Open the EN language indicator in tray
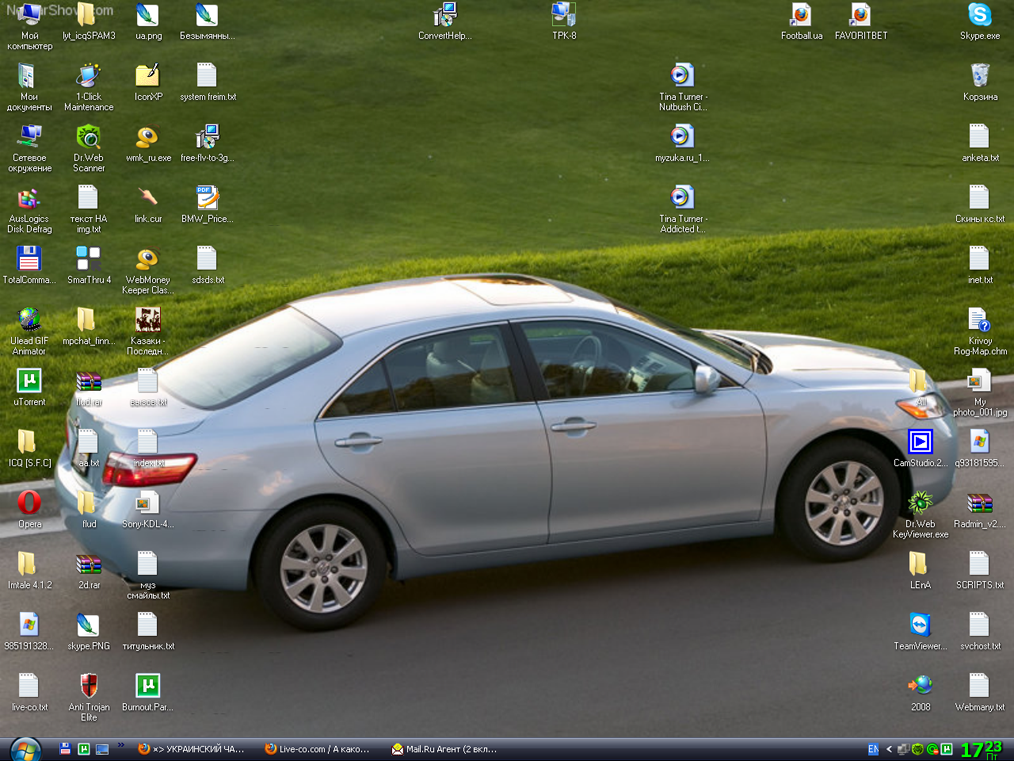The height and width of the screenshot is (761, 1014). [873, 749]
